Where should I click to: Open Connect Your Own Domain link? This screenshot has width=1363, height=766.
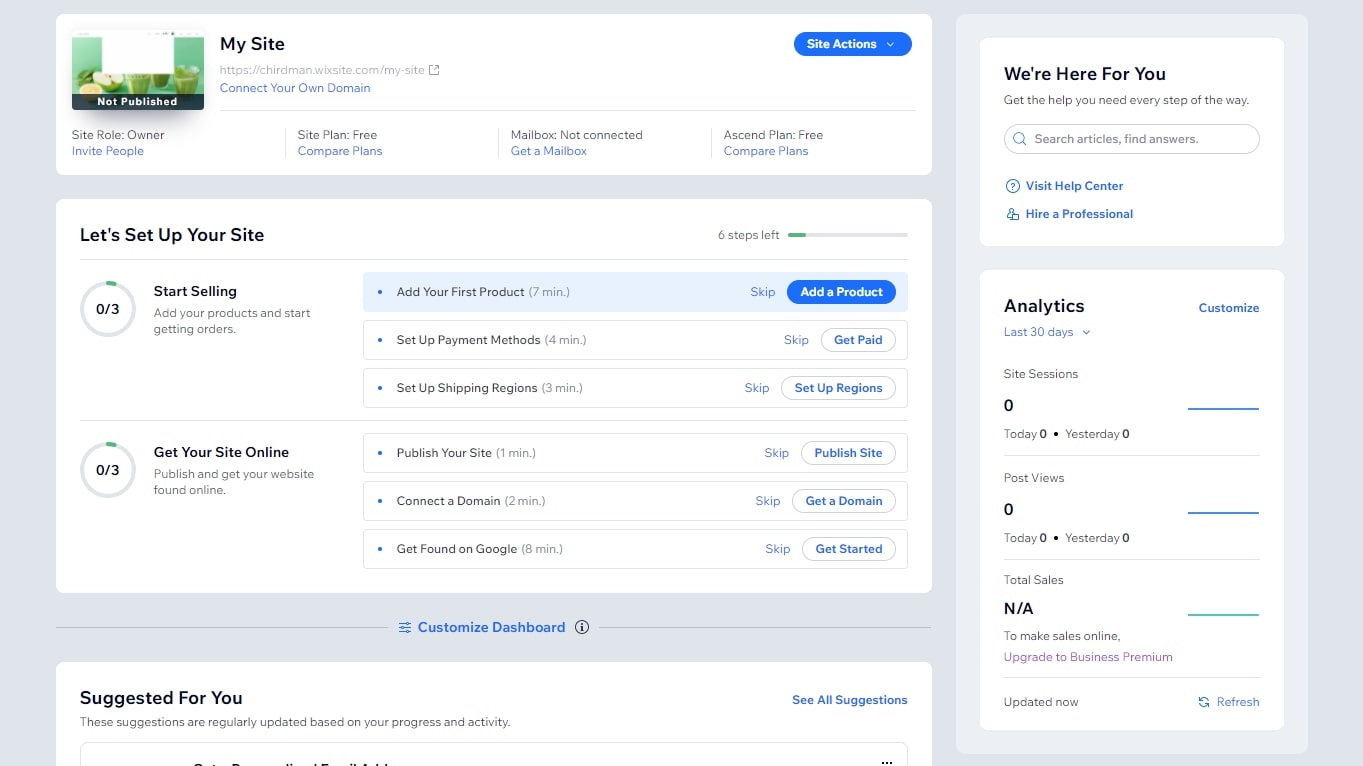tap(295, 88)
